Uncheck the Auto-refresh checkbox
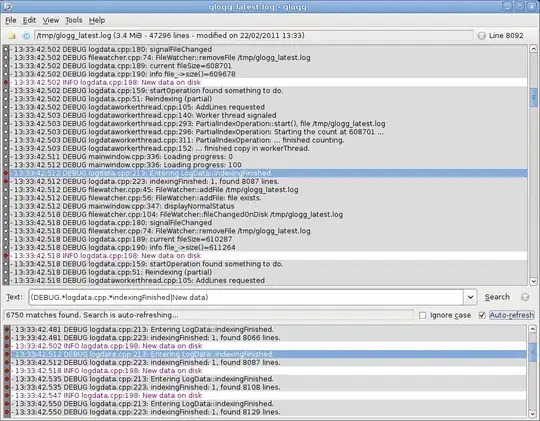This screenshot has height=421, width=540. (x=482, y=315)
